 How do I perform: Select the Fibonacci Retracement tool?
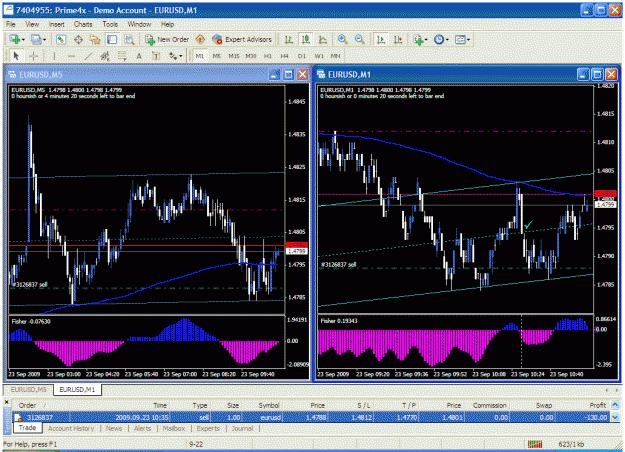pos(122,56)
